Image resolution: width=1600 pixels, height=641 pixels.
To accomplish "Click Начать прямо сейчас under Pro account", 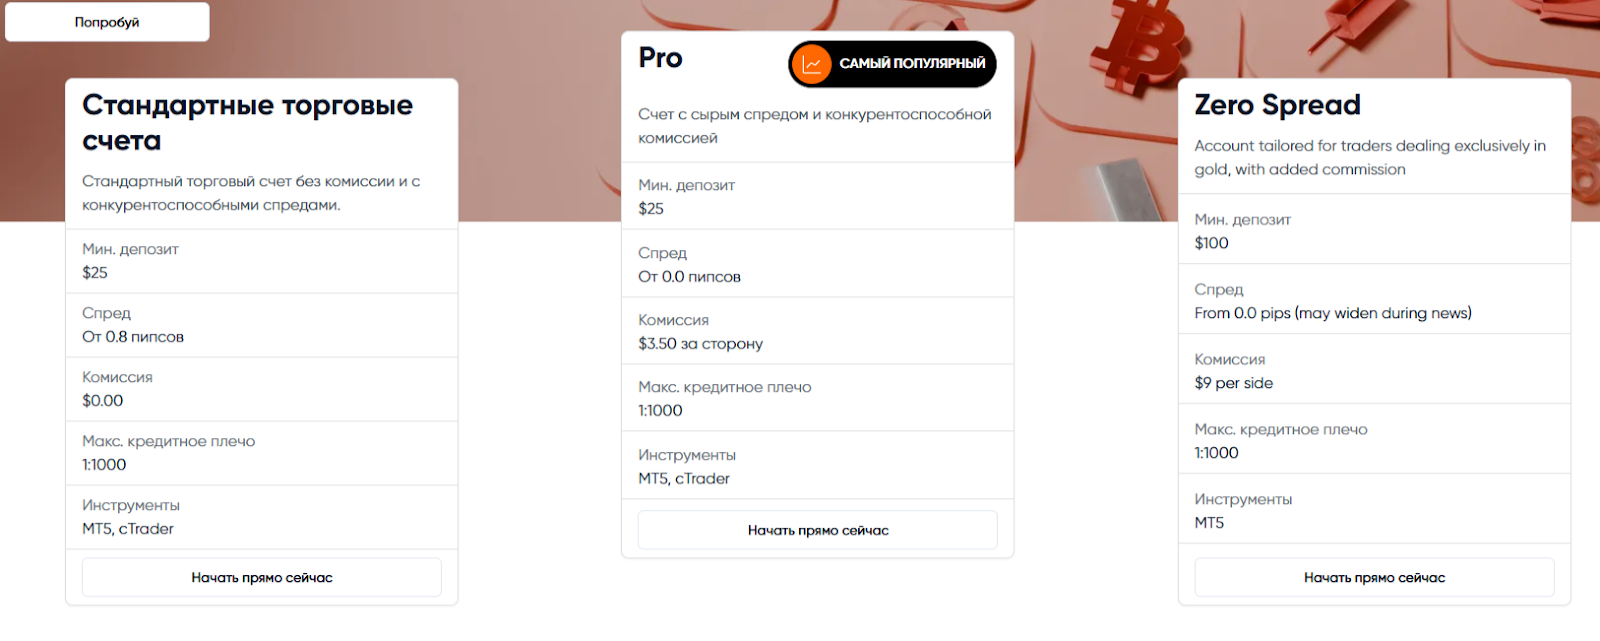I will coord(818,530).
